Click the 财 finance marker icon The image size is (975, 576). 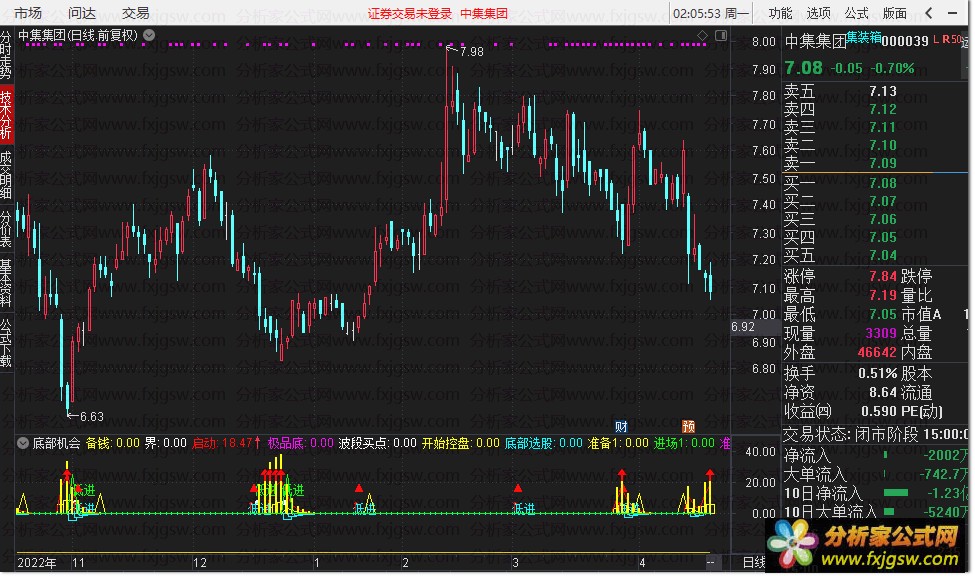coord(621,426)
